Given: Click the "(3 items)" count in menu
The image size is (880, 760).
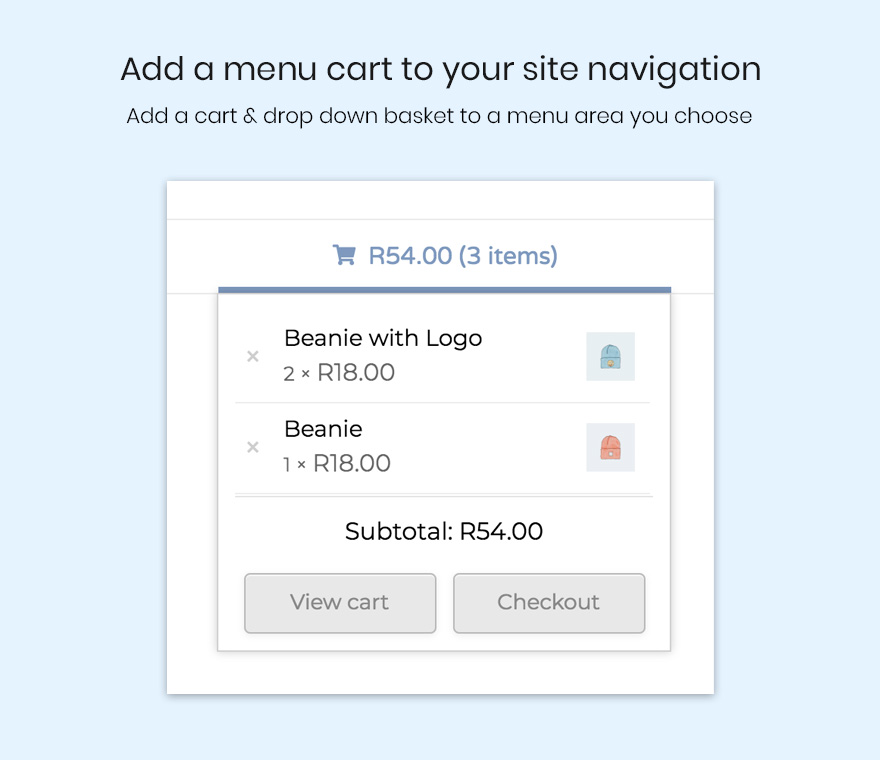Looking at the screenshot, I should click(x=508, y=256).
